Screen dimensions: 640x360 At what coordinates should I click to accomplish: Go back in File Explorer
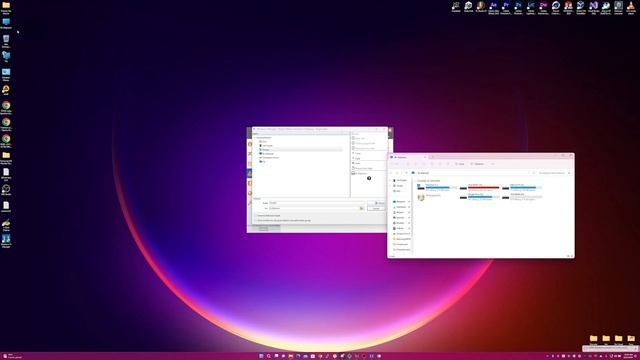(x=391, y=173)
